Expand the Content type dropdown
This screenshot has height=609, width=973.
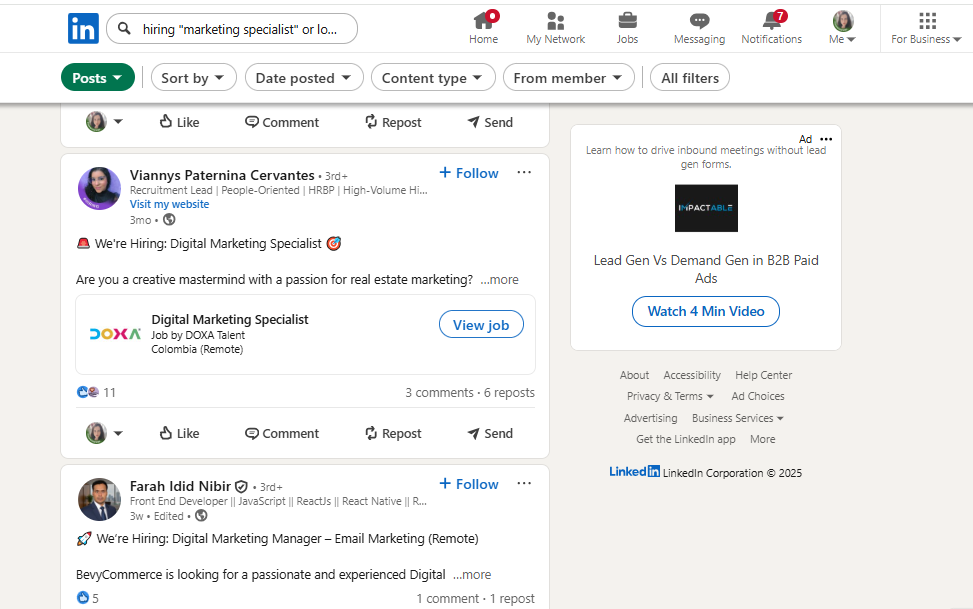[x=433, y=77]
